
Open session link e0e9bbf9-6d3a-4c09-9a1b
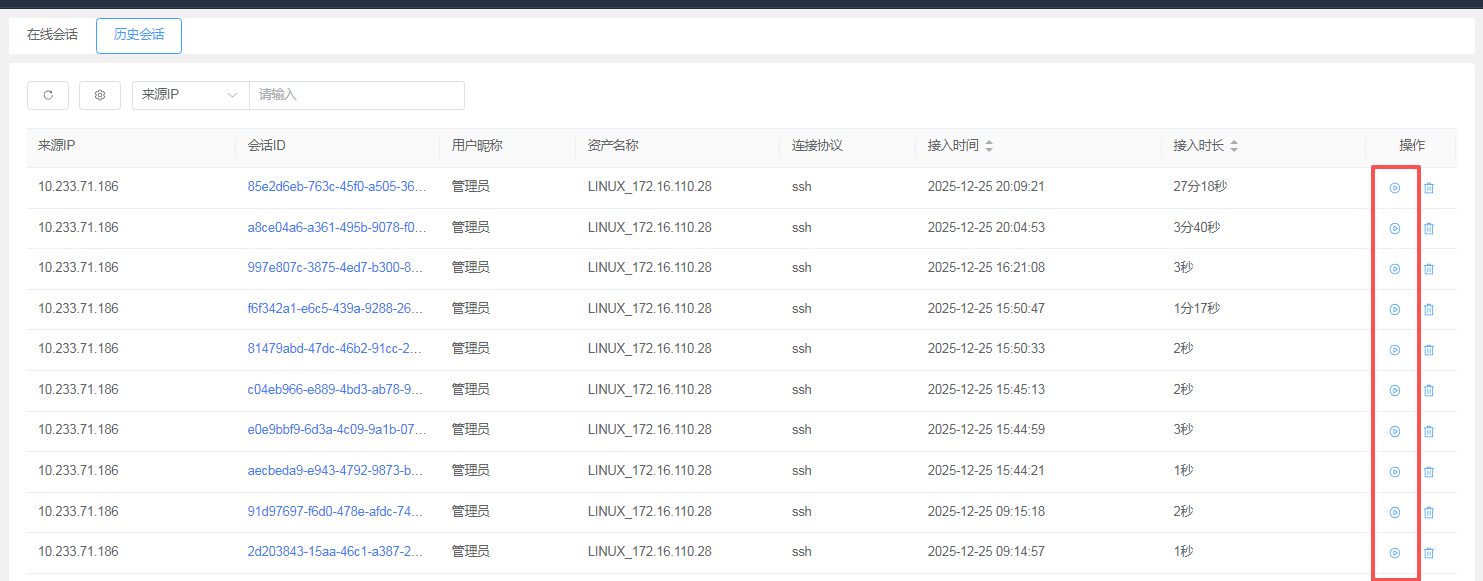click(x=337, y=429)
